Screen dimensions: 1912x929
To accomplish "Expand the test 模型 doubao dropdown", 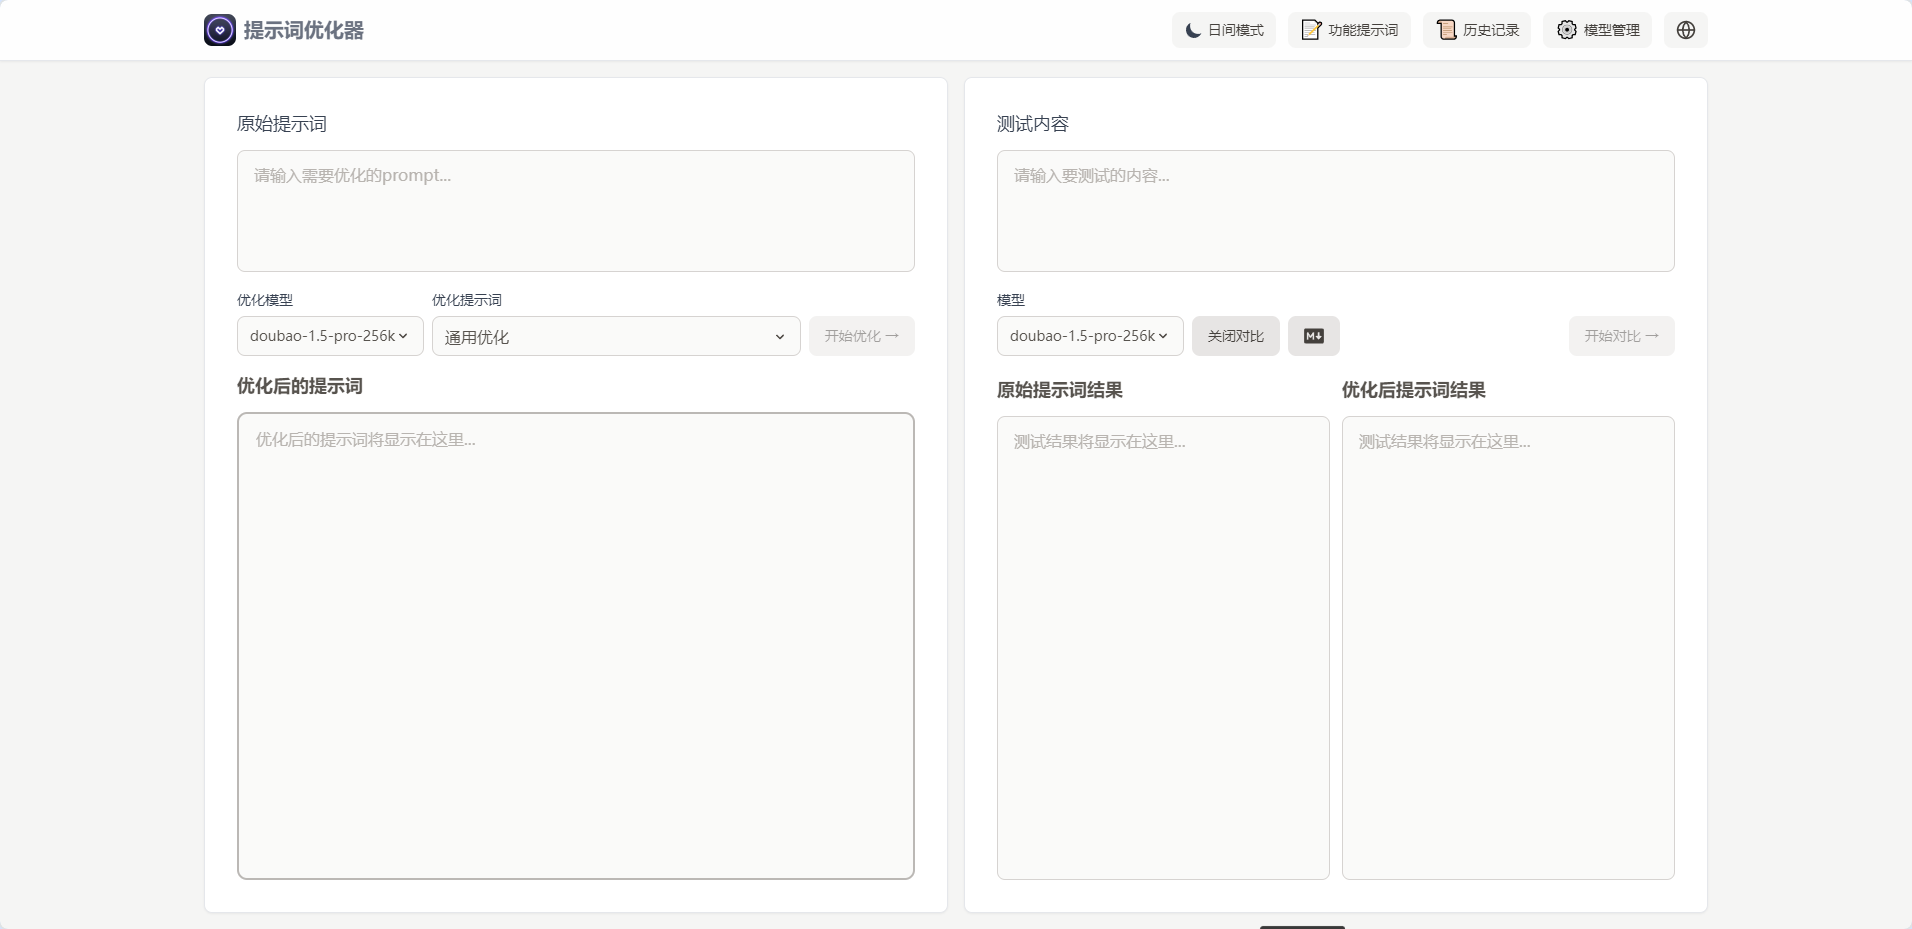I will coord(1089,336).
